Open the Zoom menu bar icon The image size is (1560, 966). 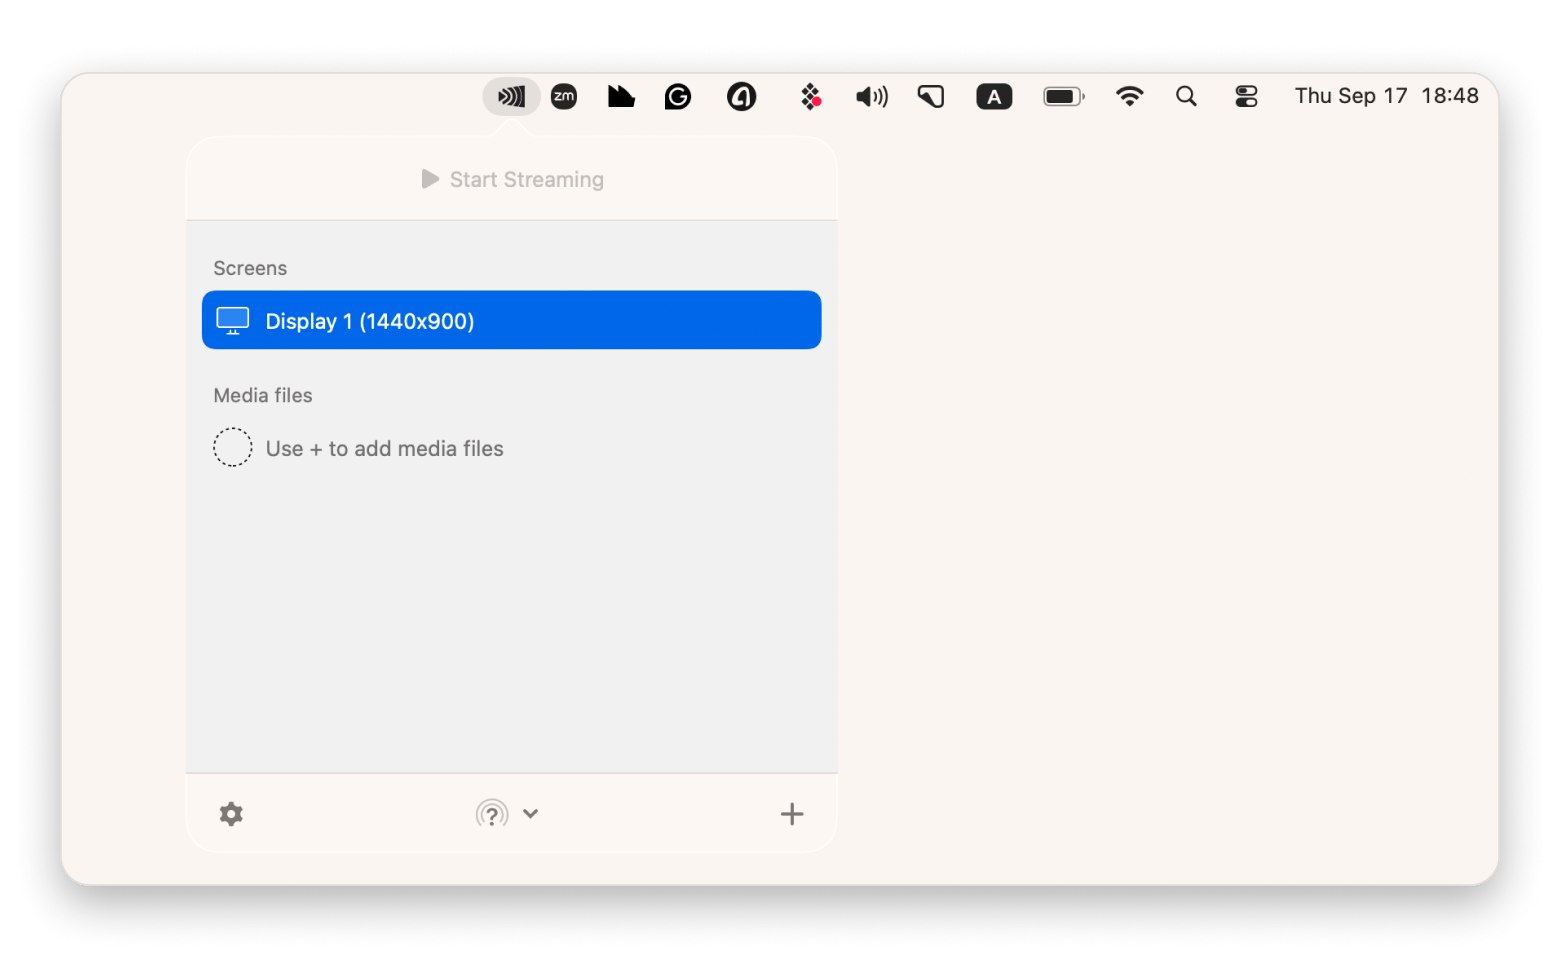(x=564, y=96)
